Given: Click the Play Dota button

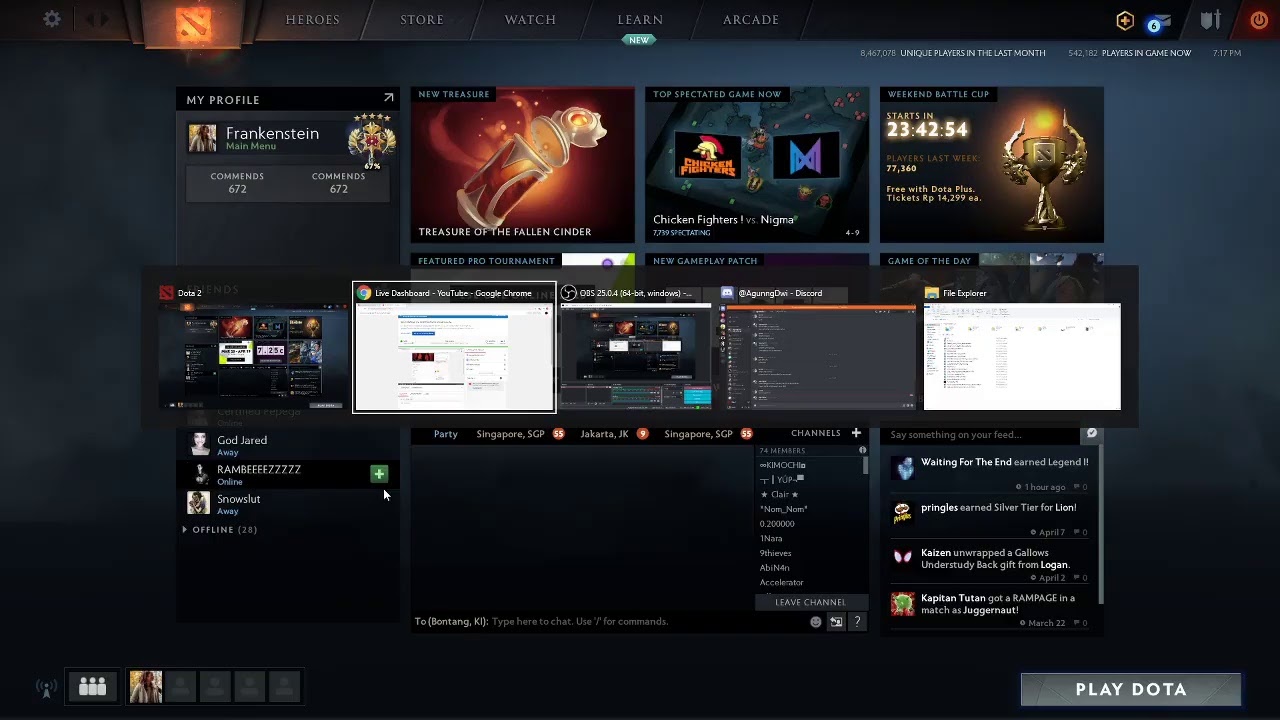Looking at the screenshot, I should pyautogui.click(x=1131, y=690).
